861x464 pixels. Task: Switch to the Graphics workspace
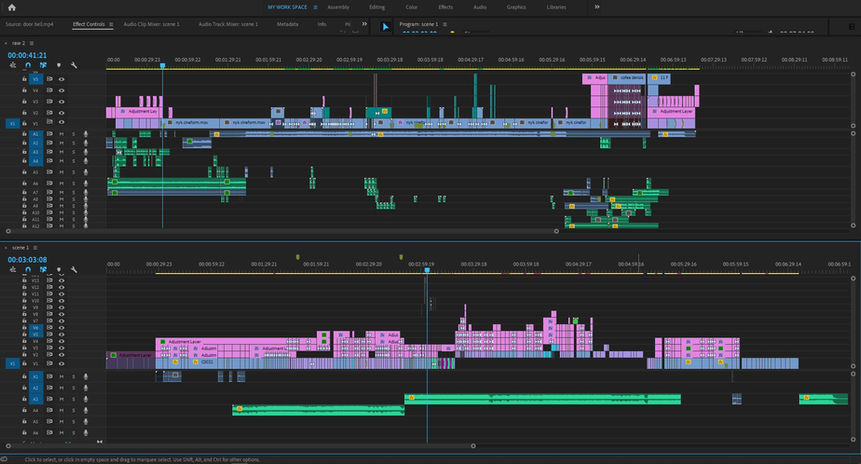[516, 7]
